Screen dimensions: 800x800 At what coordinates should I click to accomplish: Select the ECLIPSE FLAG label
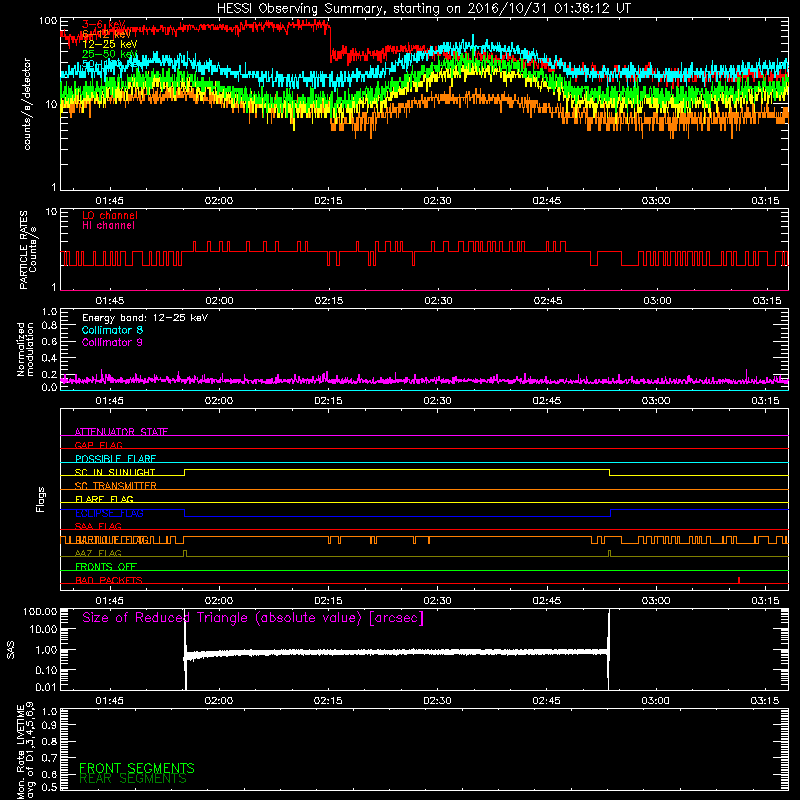[109, 513]
